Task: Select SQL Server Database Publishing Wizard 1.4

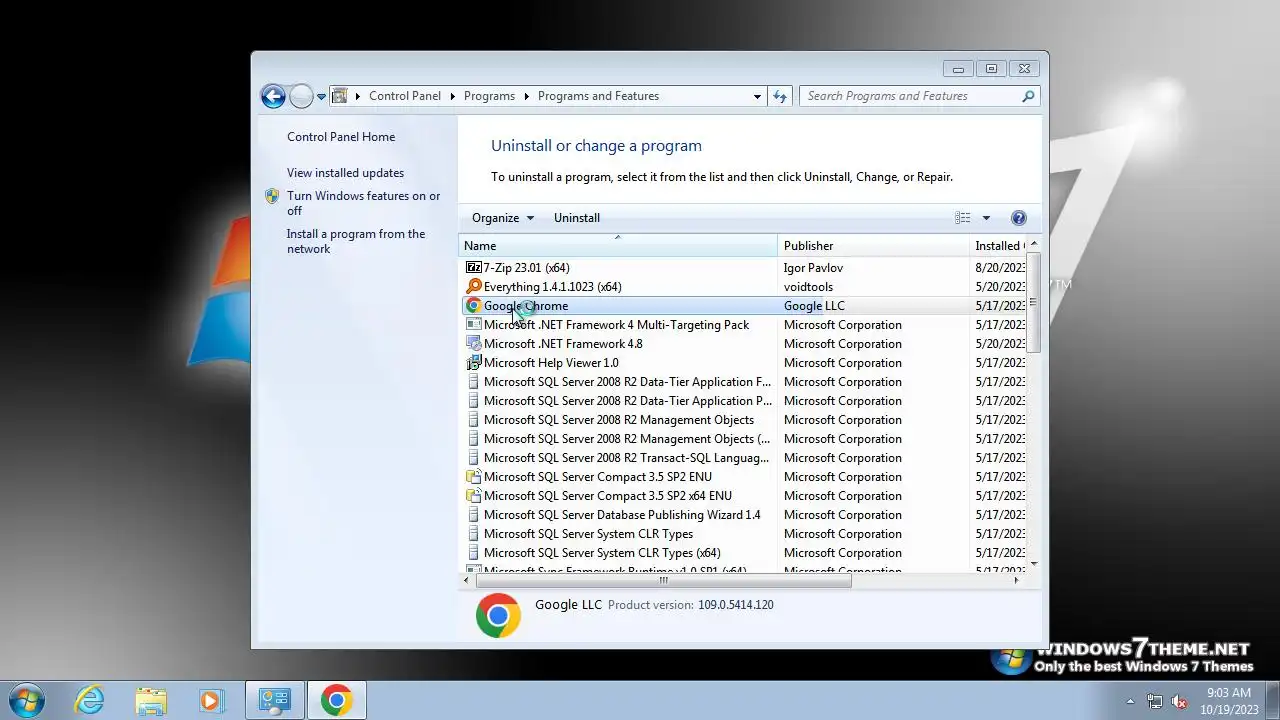Action: pyautogui.click(x=622, y=515)
